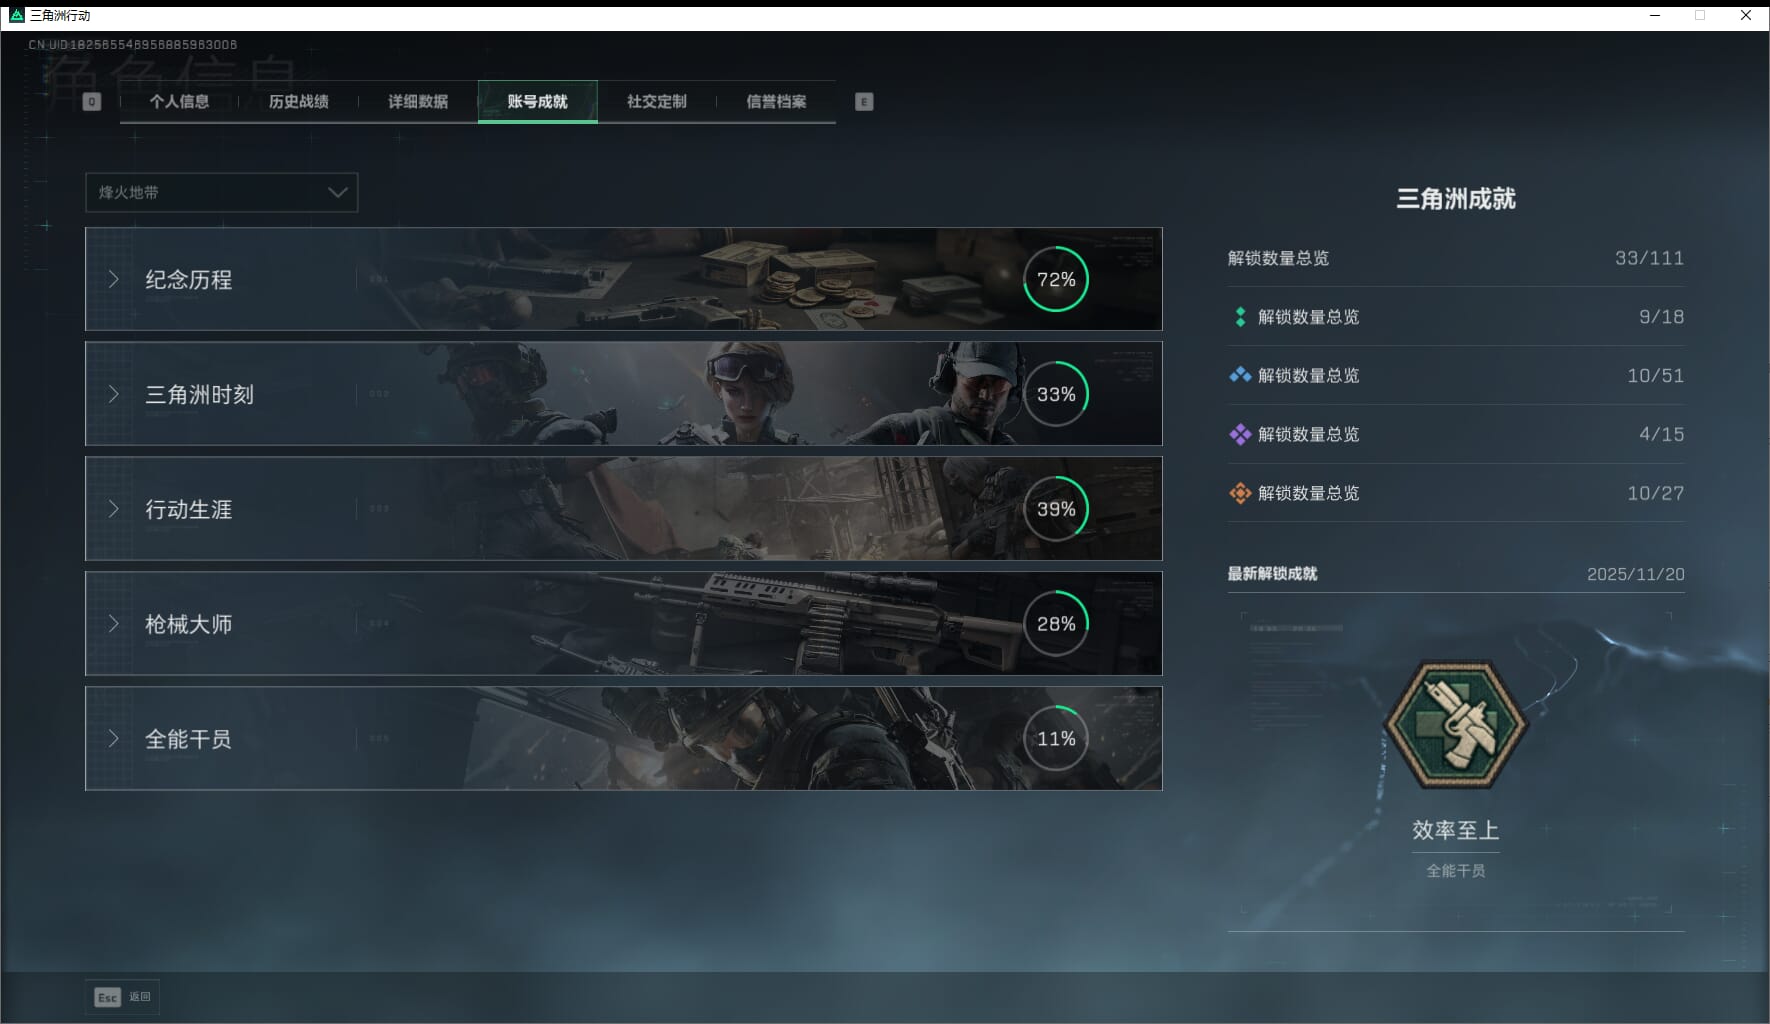Click the 4/15 unlock count
The image size is (1770, 1024).
pyautogui.click(x=1661, y=434)
